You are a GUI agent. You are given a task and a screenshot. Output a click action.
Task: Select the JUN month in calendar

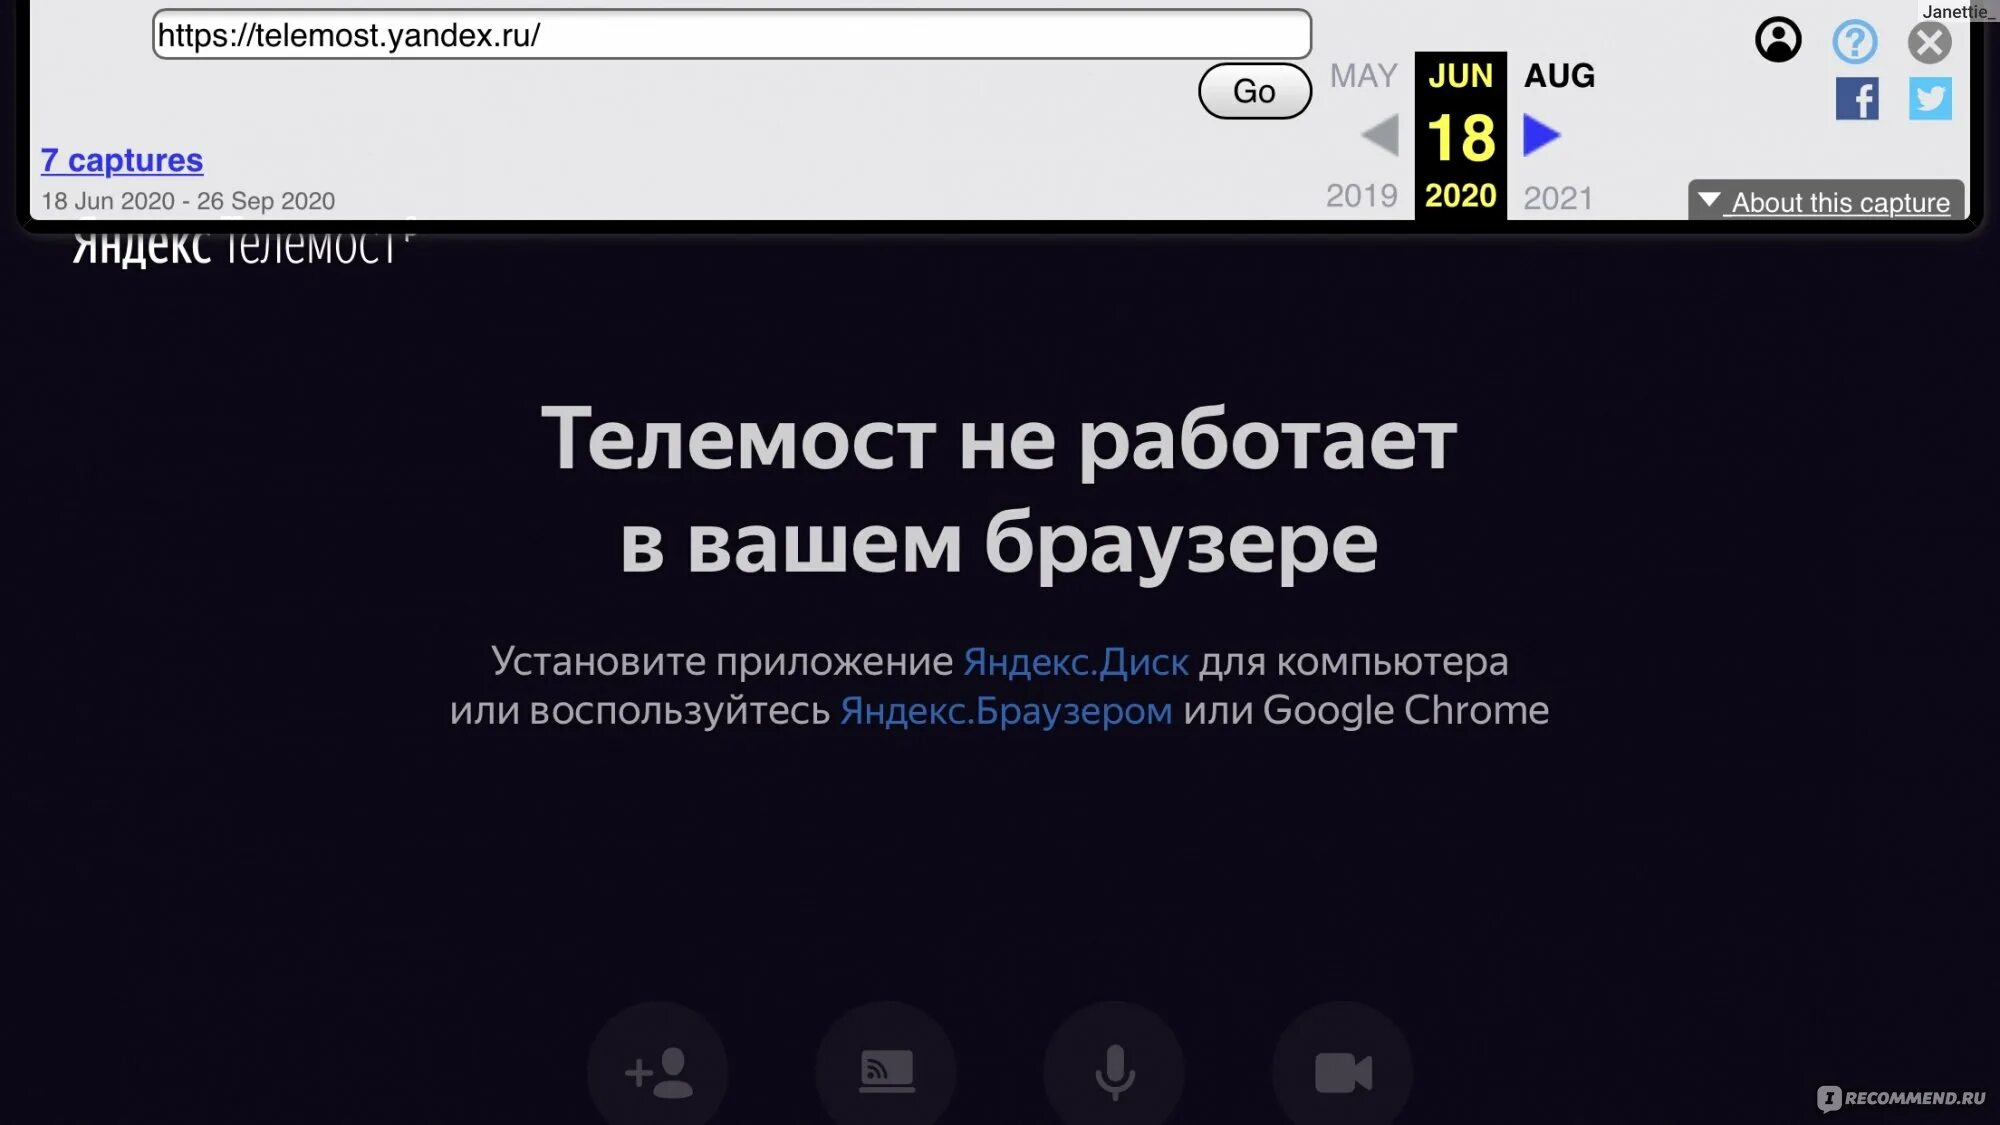point(1460,74)
